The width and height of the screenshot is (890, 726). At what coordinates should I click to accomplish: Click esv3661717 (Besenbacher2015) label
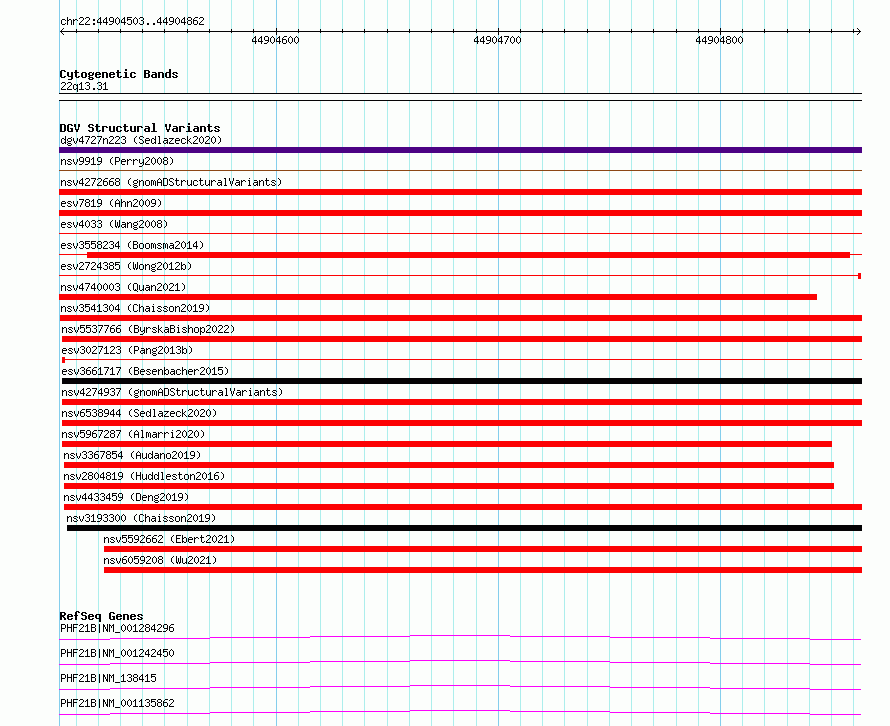tap(145, 371)
